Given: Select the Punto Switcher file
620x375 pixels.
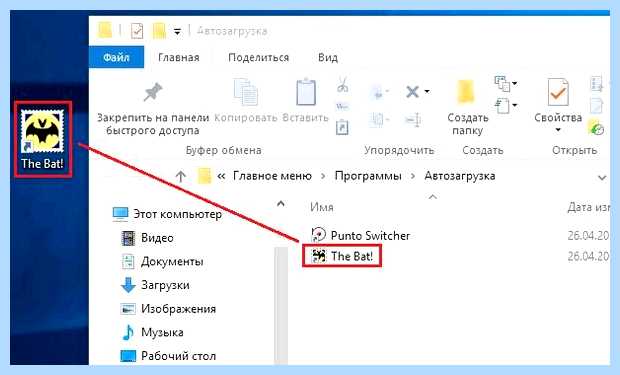Looking at the screenshot, I should [361, 235].
